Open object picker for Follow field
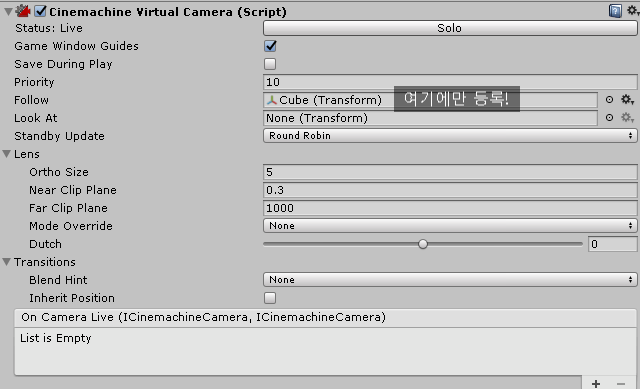The height and width of the screenshot is (389, 640). pos(609,100)
